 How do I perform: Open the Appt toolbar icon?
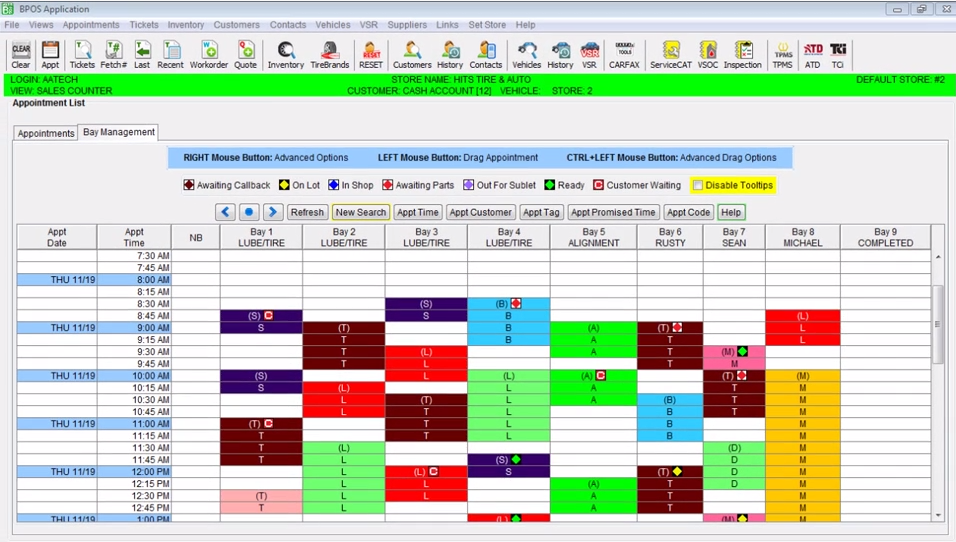50,55
